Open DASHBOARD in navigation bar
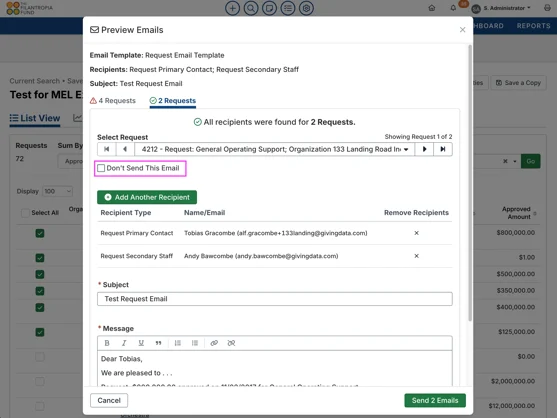Screen dimensions: 557x418 click(488, 26)
